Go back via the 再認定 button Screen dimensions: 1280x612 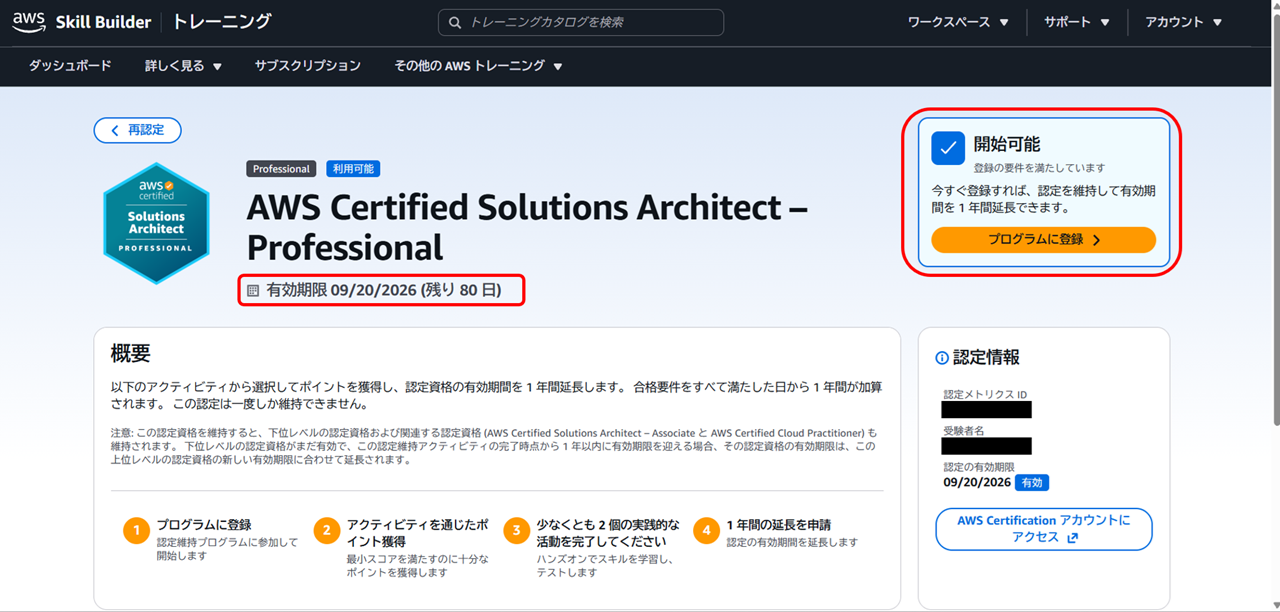[138, 130]
